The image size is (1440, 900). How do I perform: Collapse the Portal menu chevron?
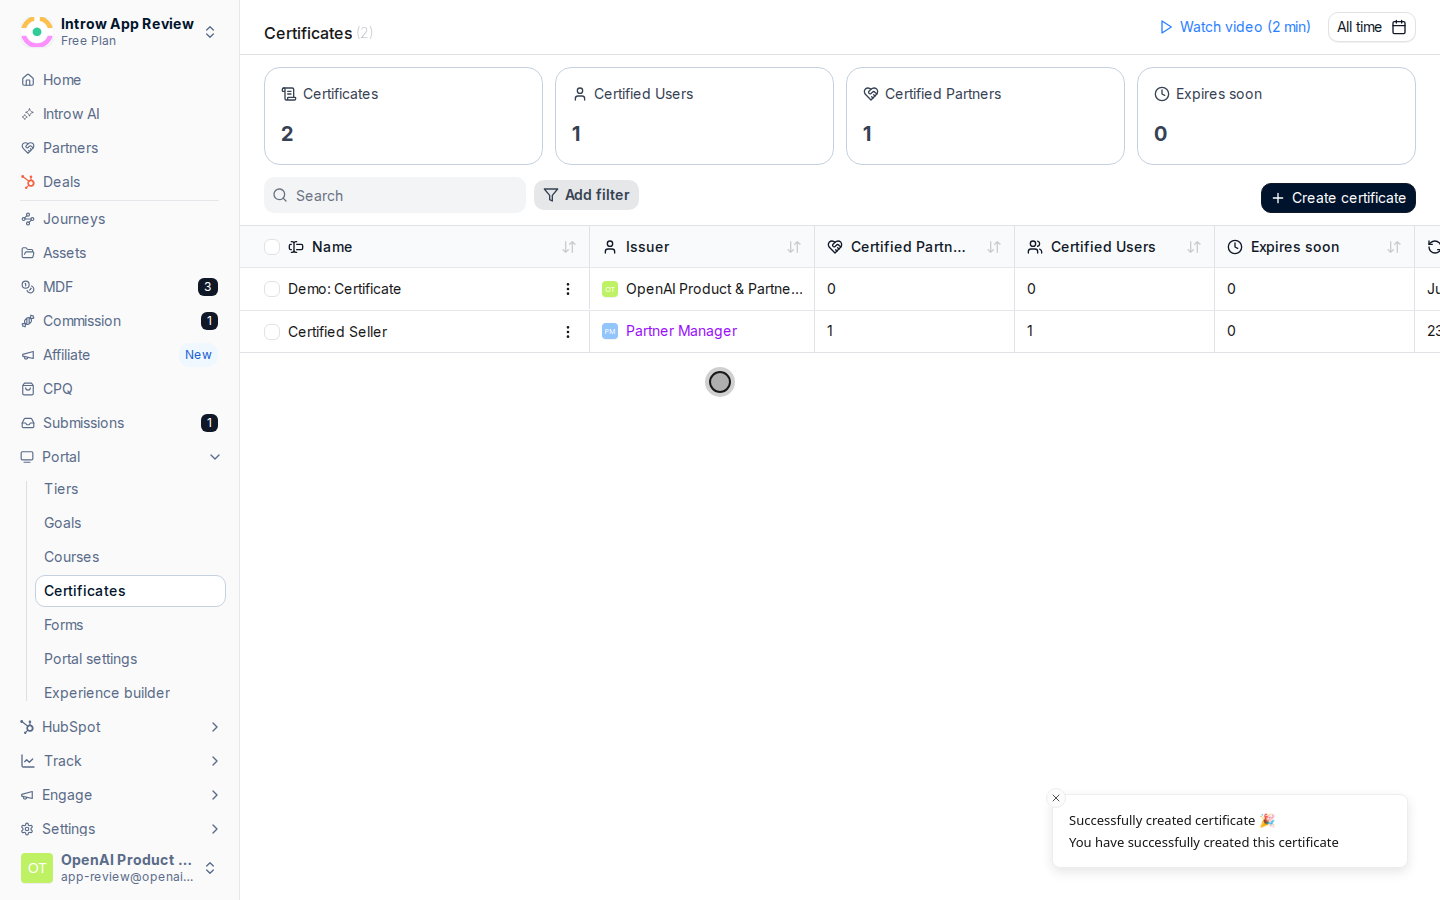[215, 457]
